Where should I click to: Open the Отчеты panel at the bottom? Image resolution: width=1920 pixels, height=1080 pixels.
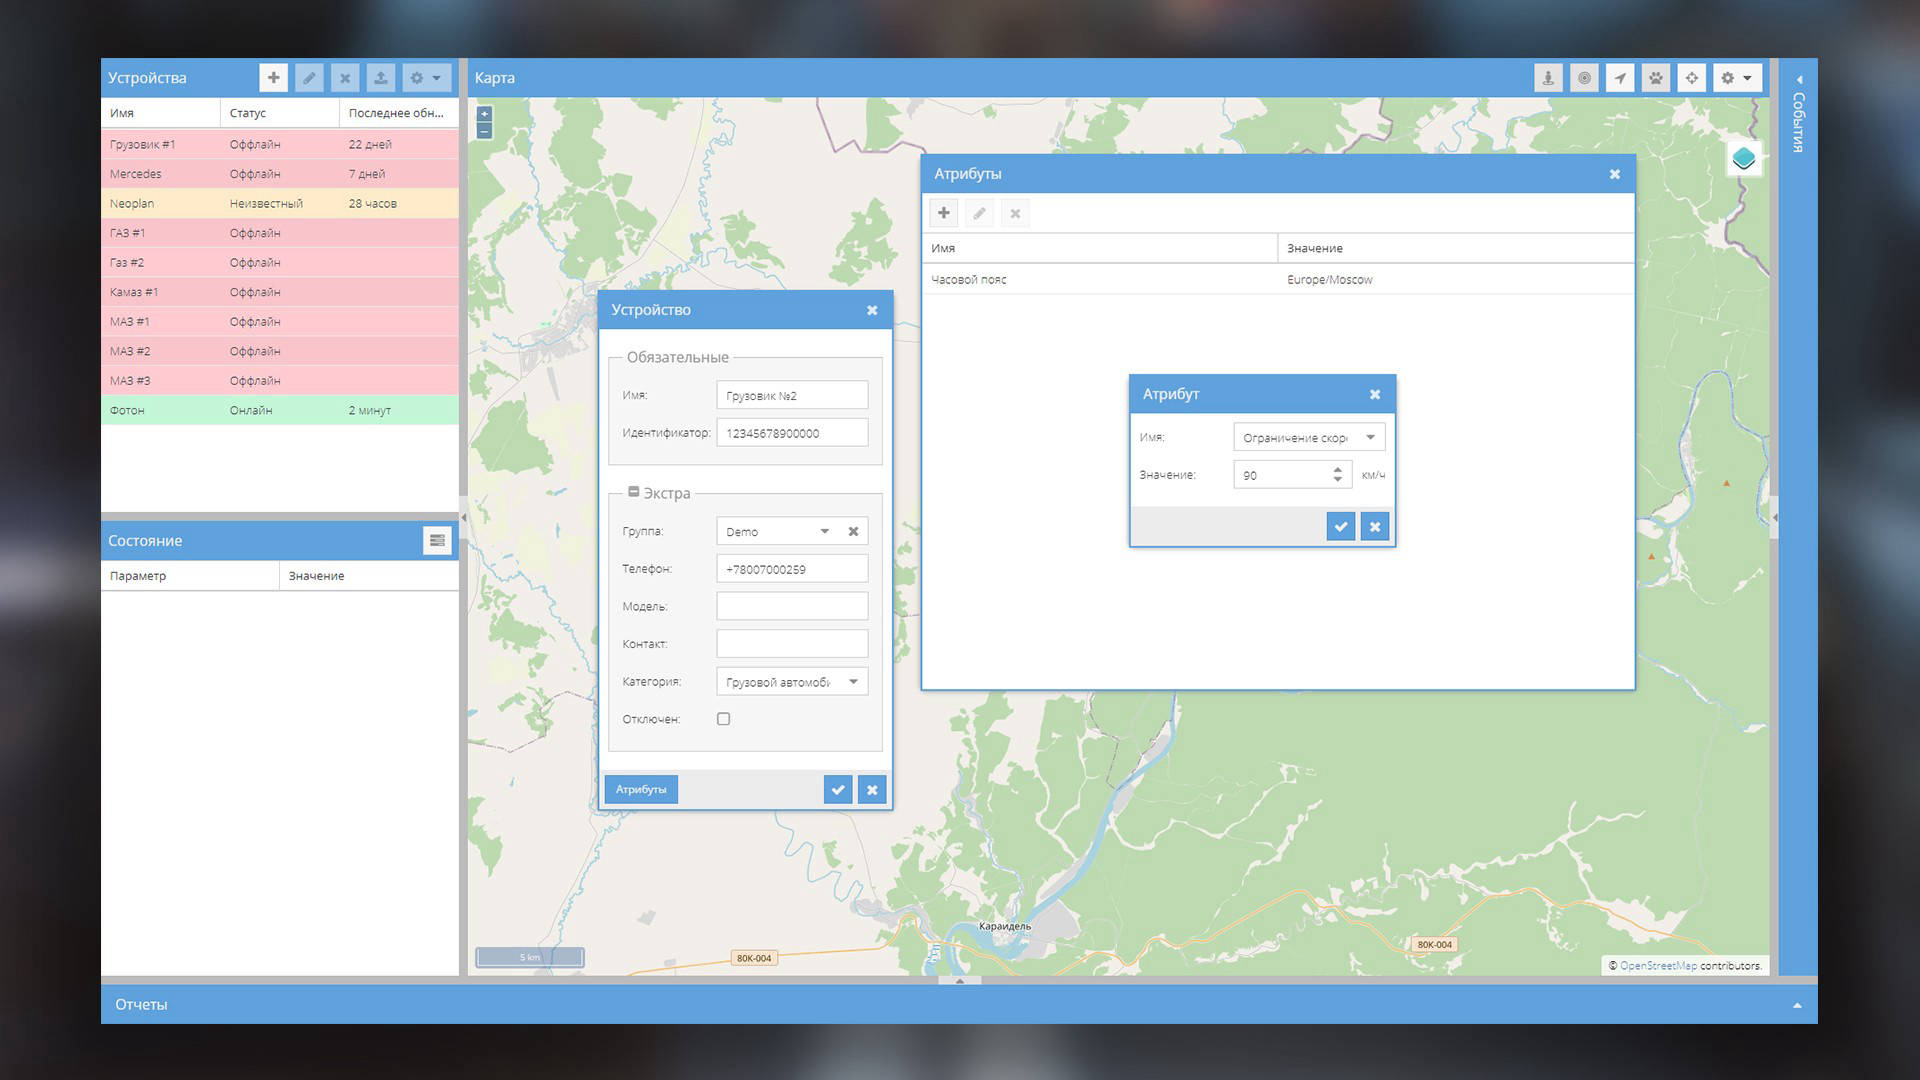[x=141, y=1004]
